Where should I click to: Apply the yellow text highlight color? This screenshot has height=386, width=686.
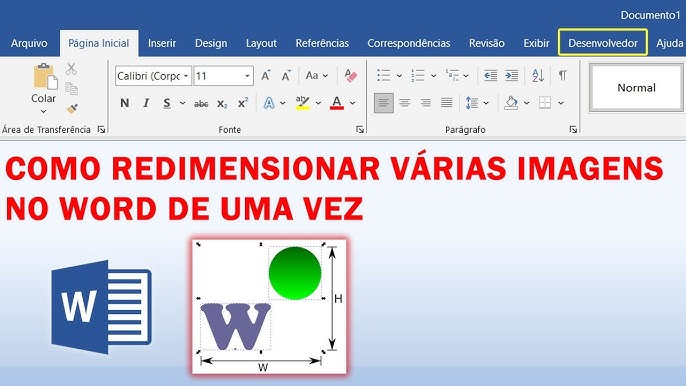point(302,103)
